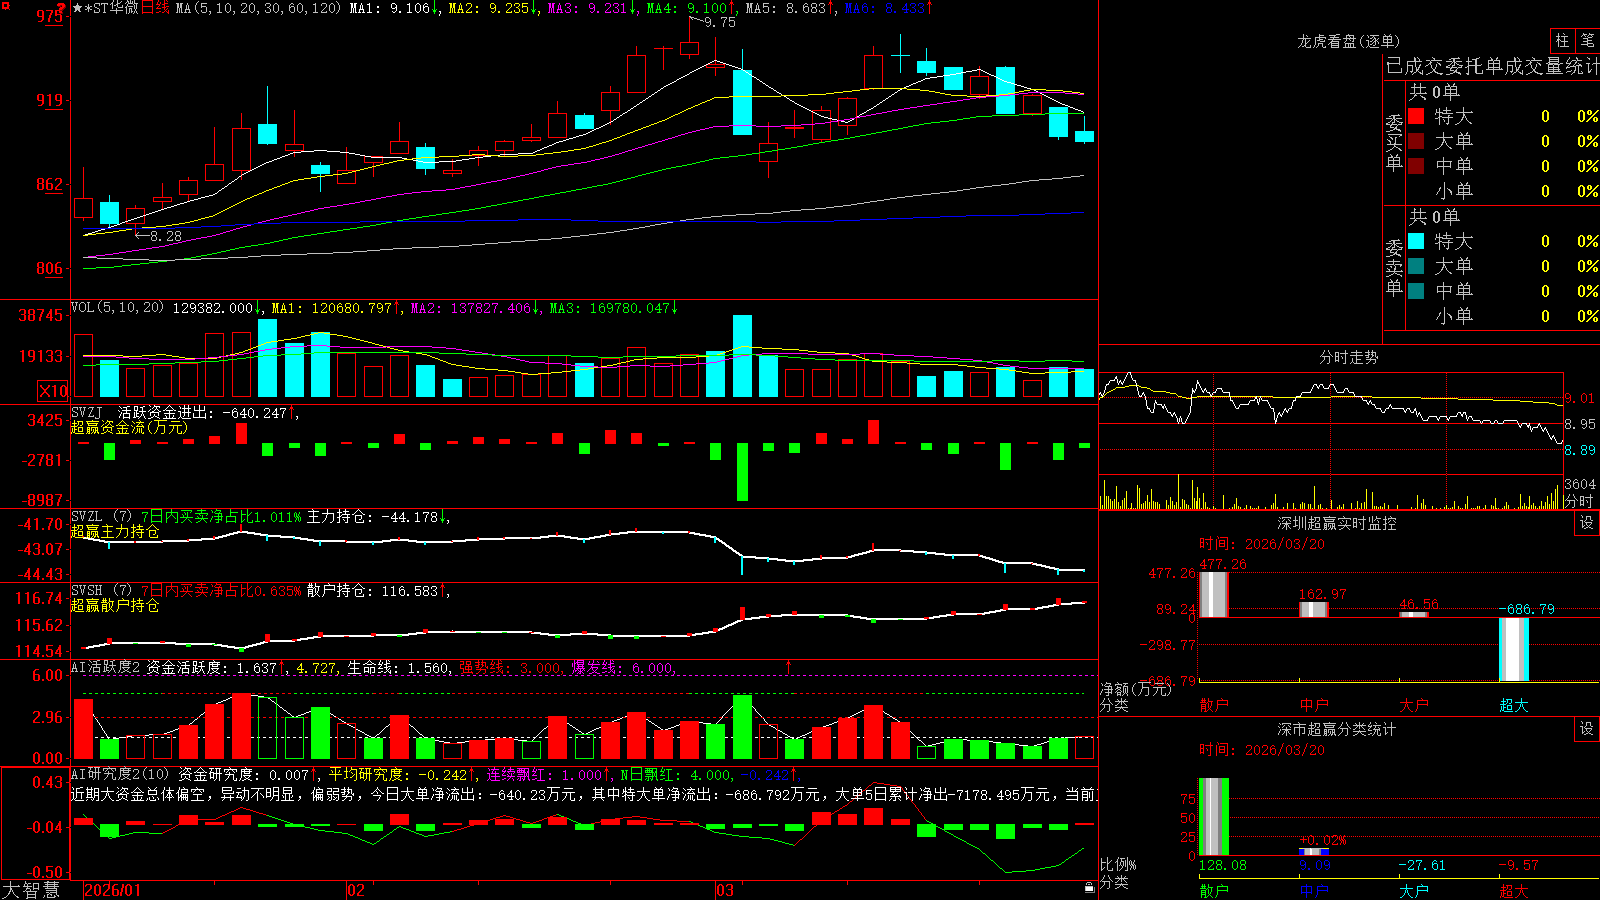Click the SVZL (7) indicator label

pyautogui.click(x=101, y=517)
